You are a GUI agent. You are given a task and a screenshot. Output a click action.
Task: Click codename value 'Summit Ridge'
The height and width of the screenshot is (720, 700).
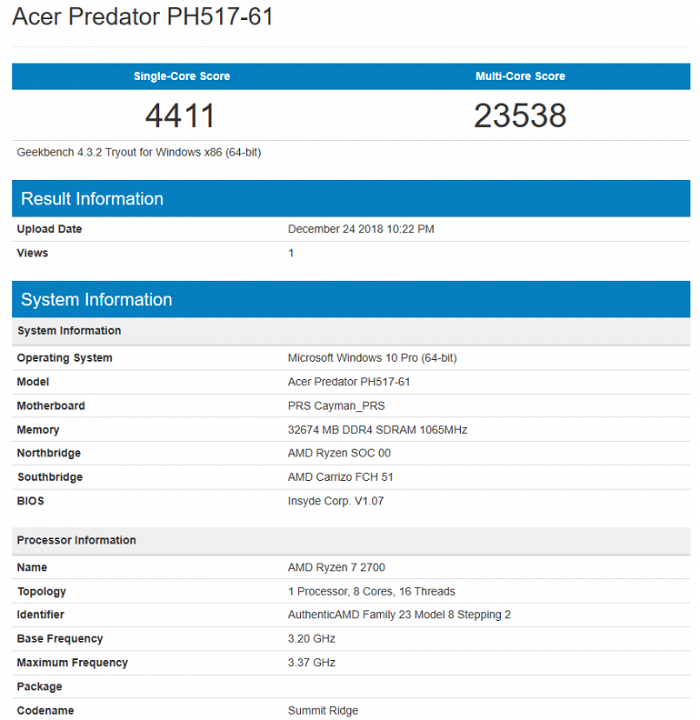(x=323, y=711)
